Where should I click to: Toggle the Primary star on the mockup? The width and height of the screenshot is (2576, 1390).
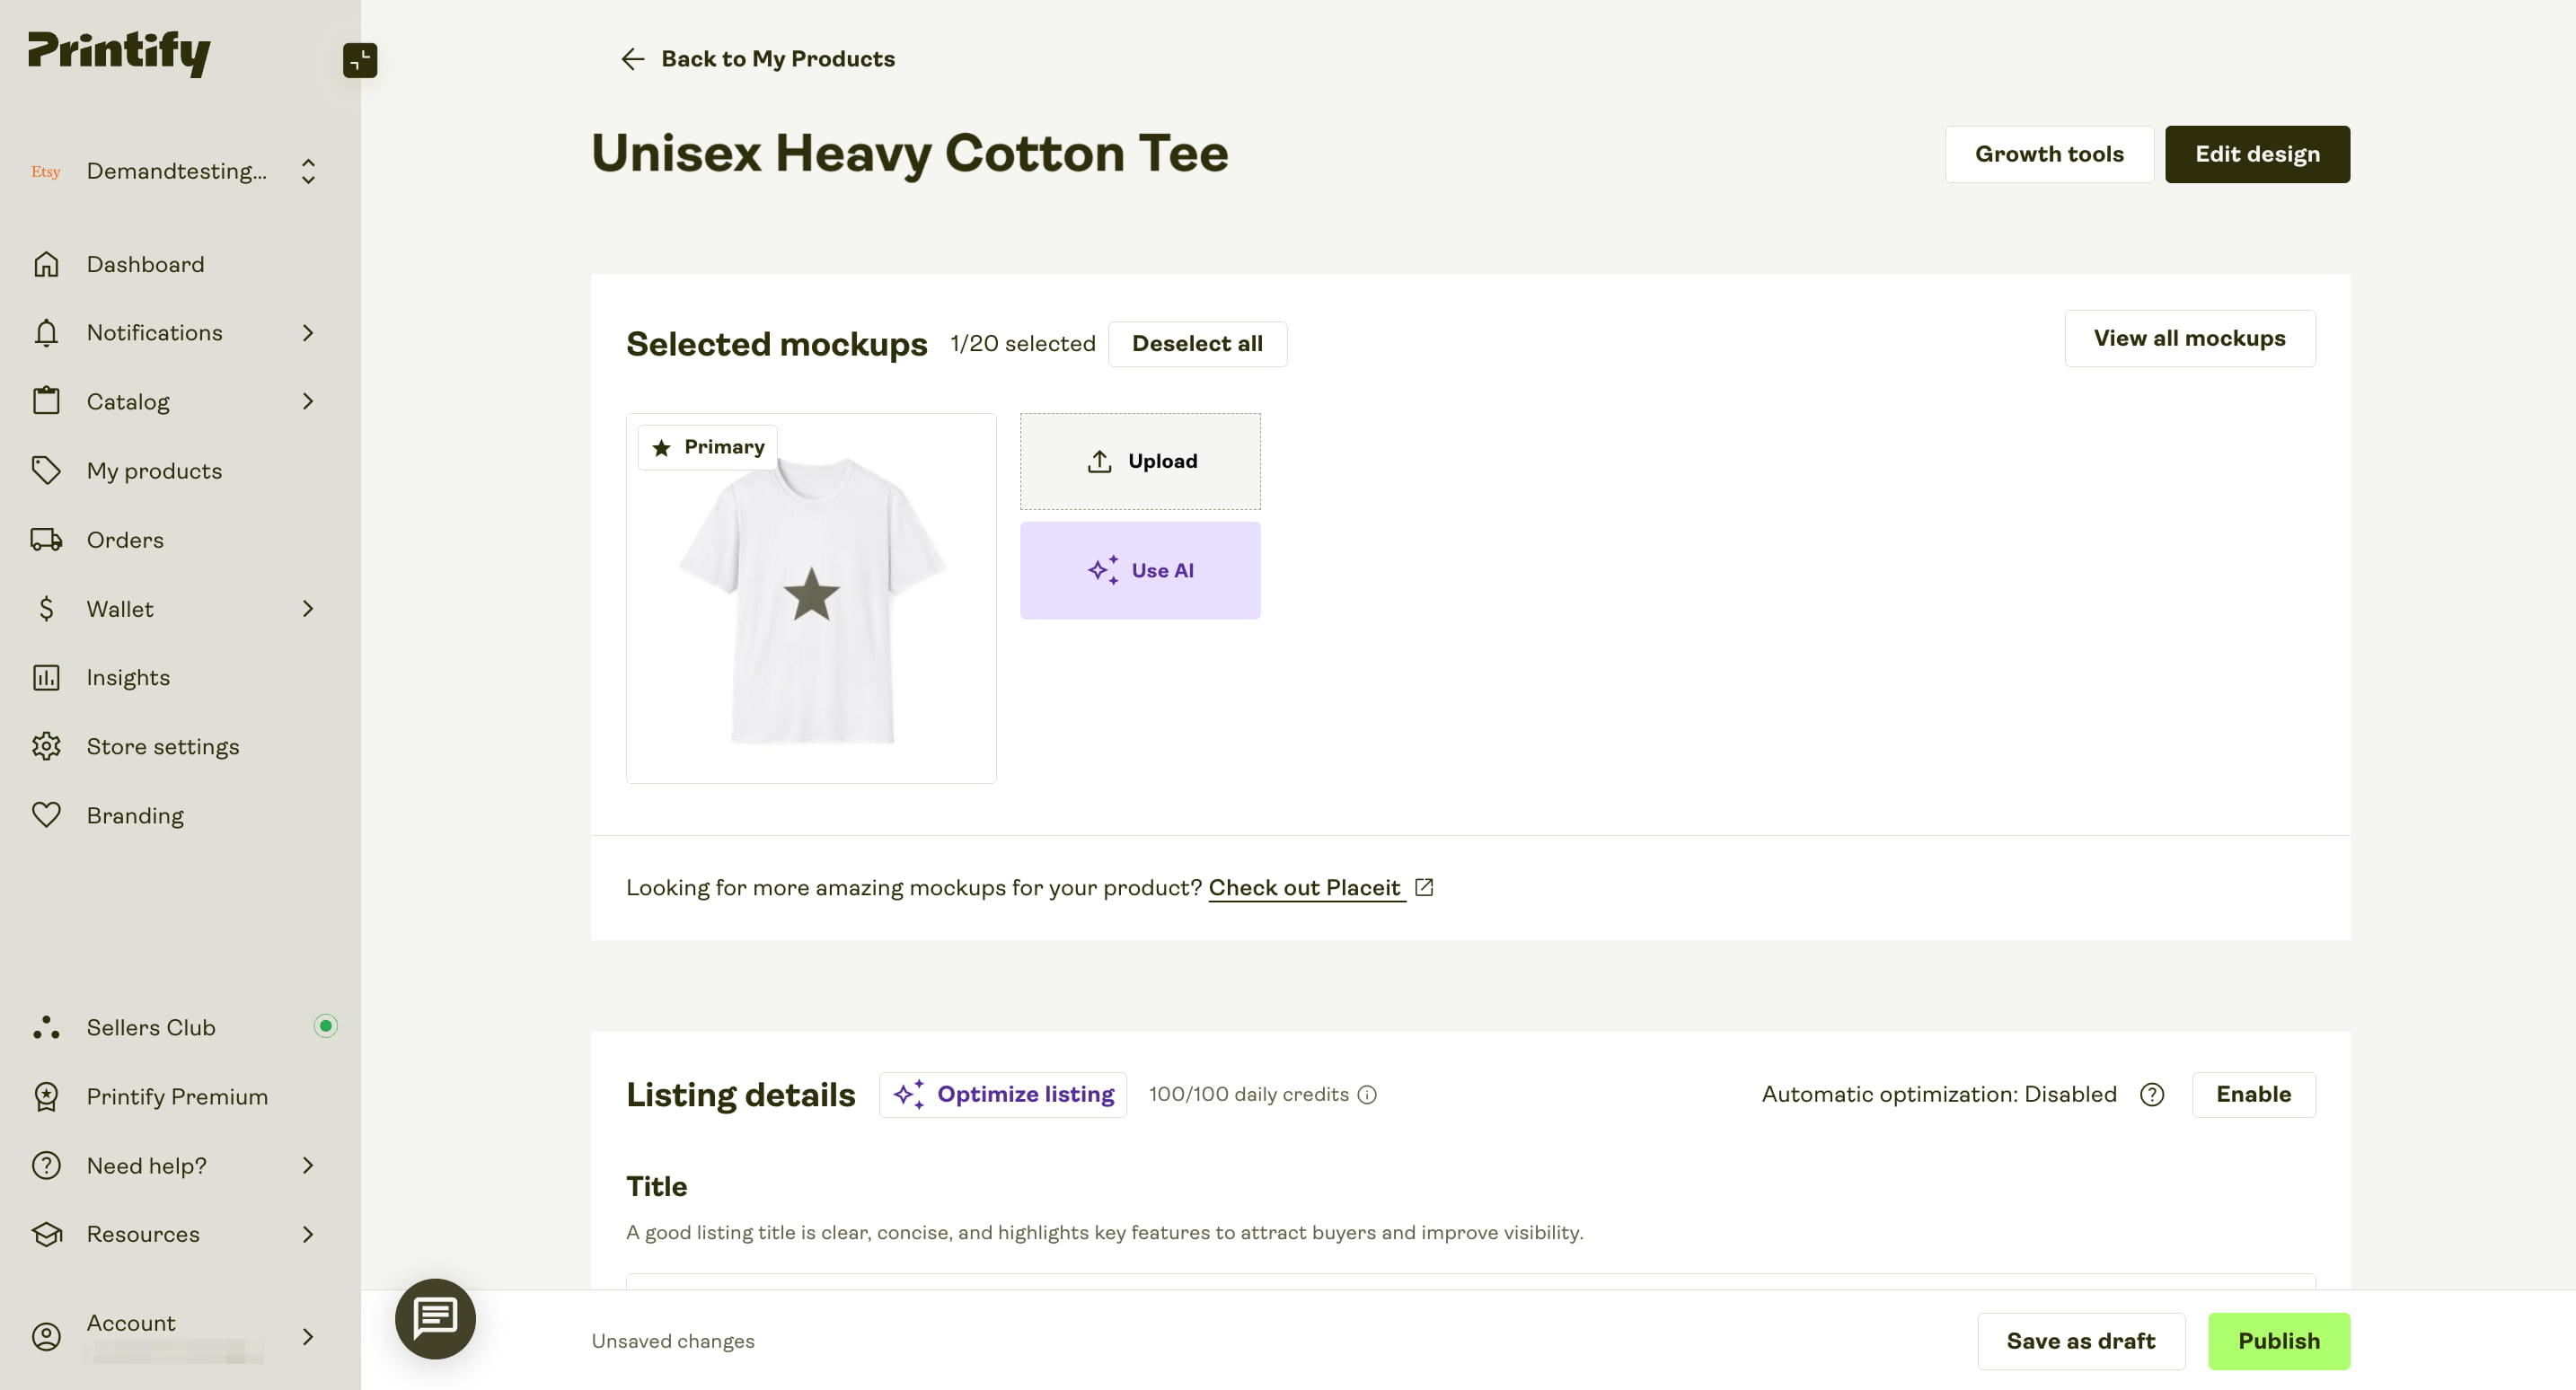click(661, 447)
